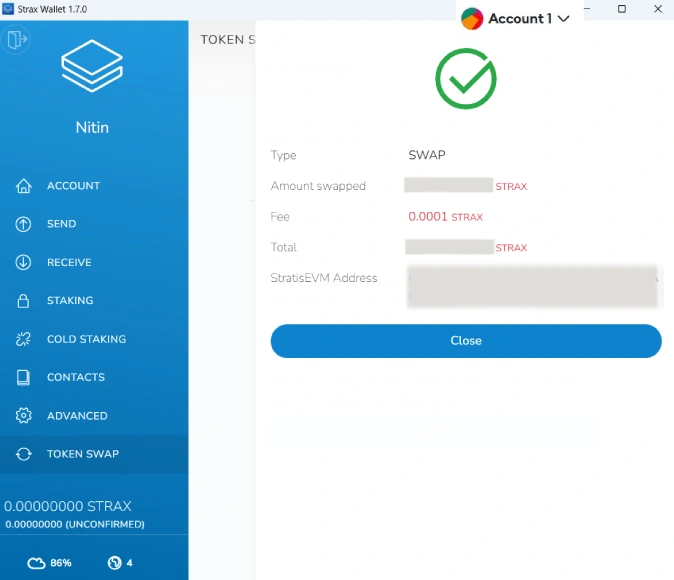674x580 pixels.
Task: Click the Account 1 colorful avatar
Action: pos(472,18)
